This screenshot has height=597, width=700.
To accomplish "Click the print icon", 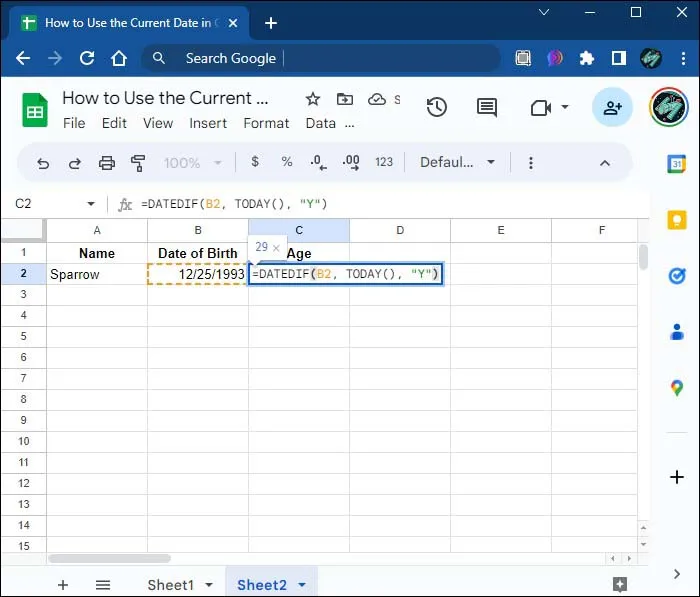I will [x=107, y=163].
